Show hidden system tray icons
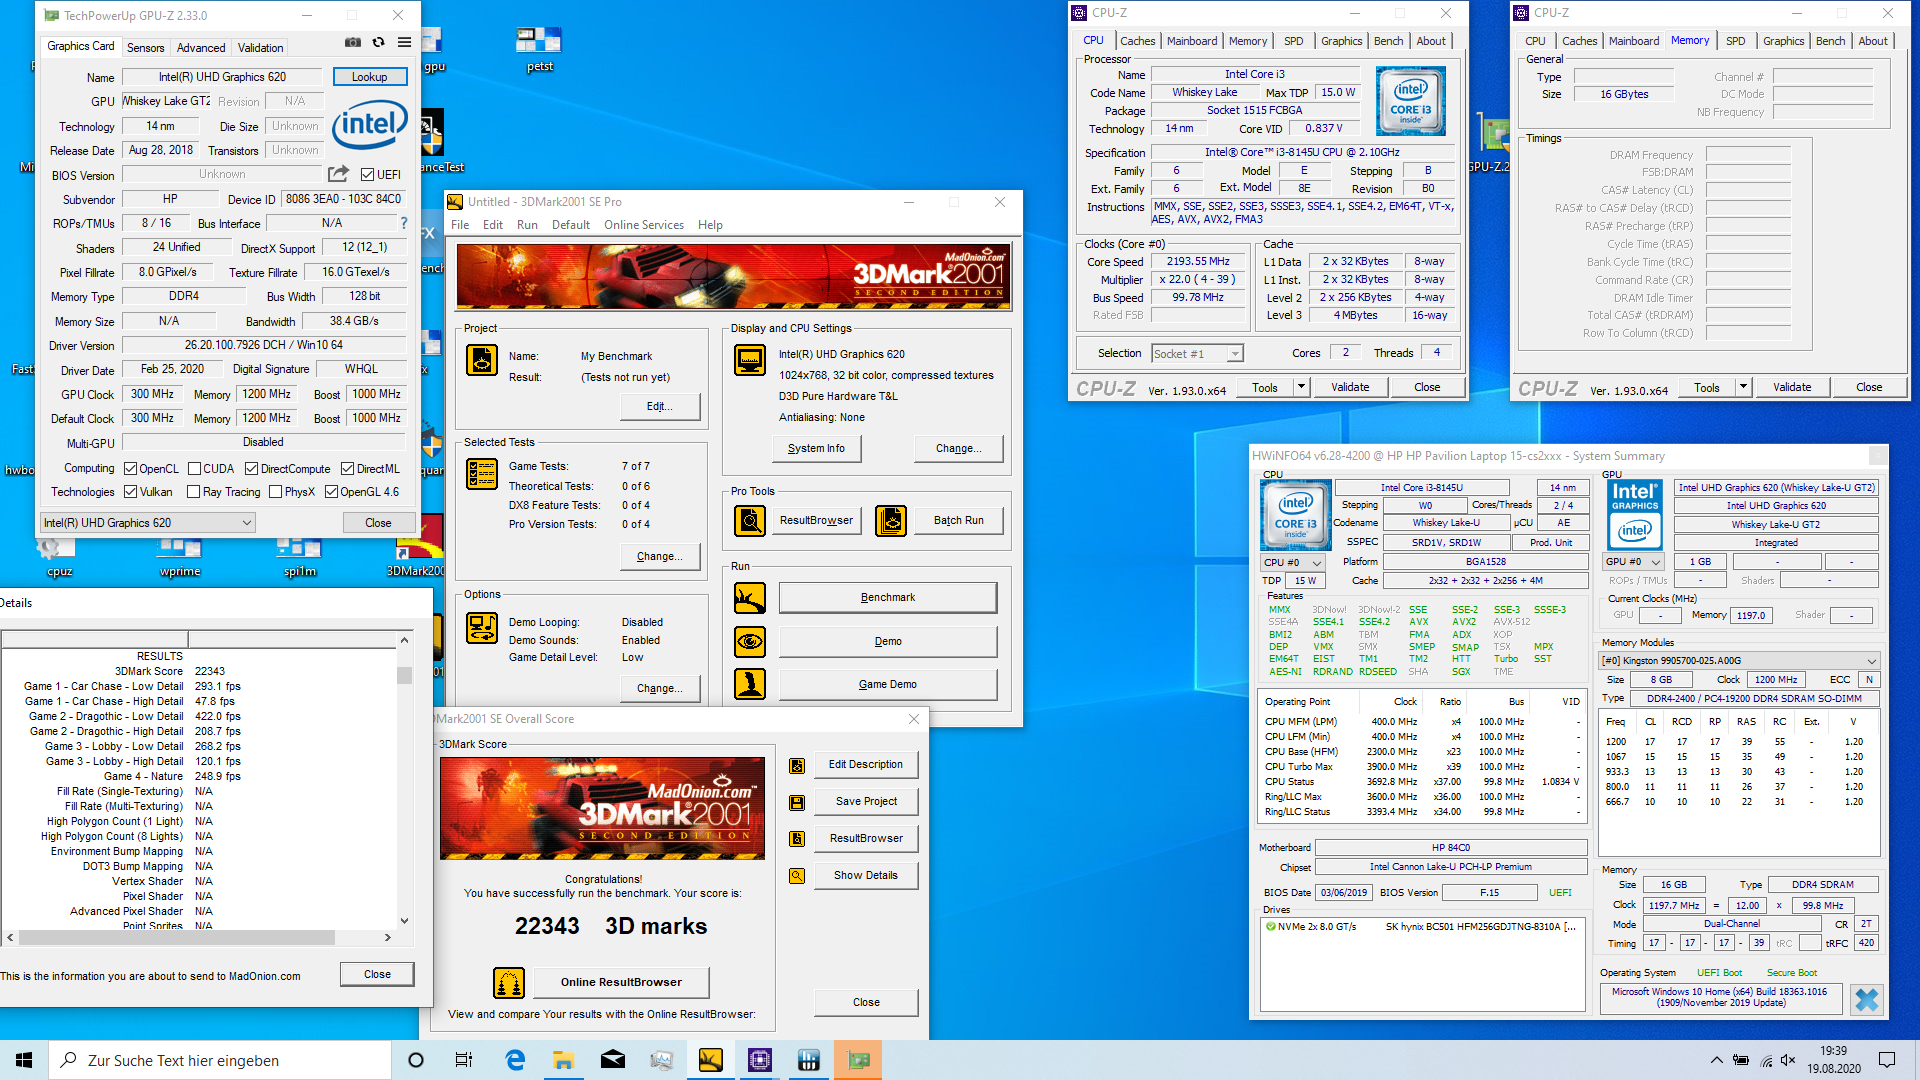This screenshot has width=1920, height=1080. [1717, 1060]
